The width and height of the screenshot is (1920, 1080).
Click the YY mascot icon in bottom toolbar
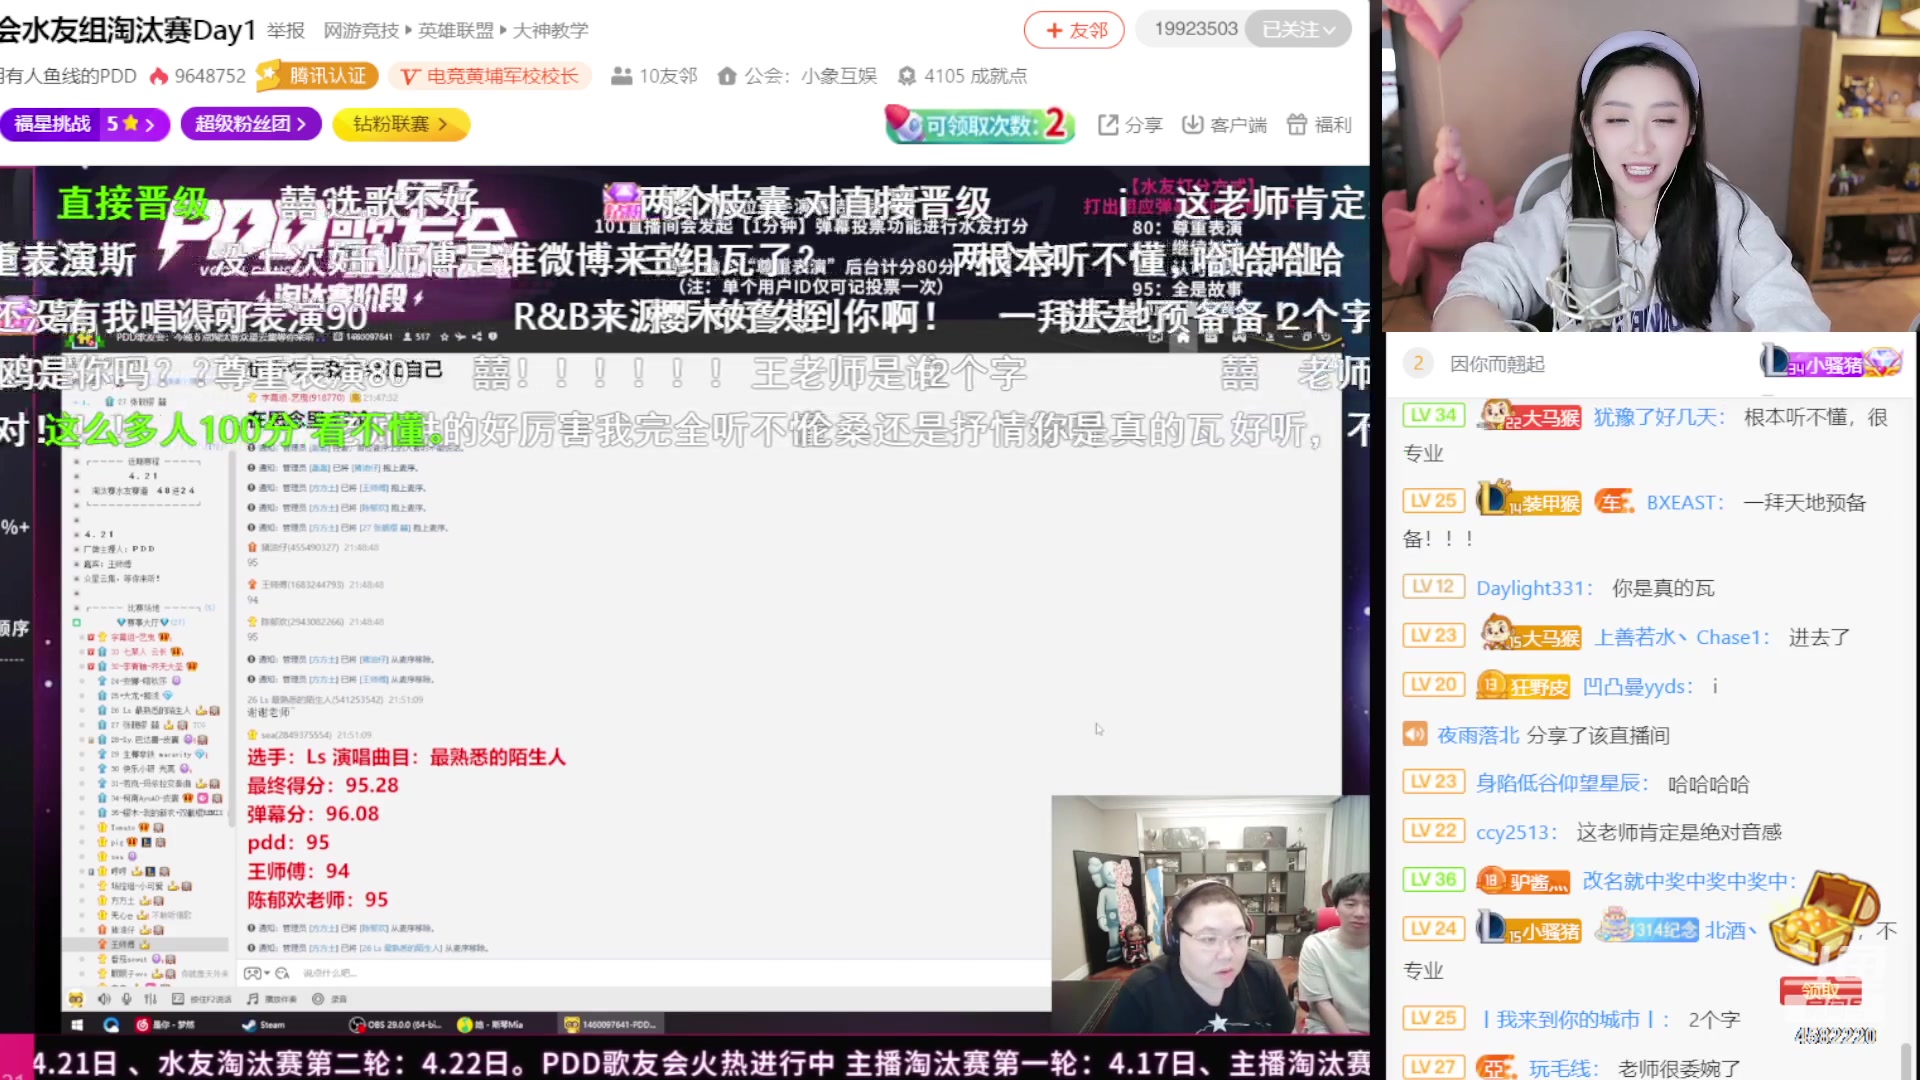76,999
